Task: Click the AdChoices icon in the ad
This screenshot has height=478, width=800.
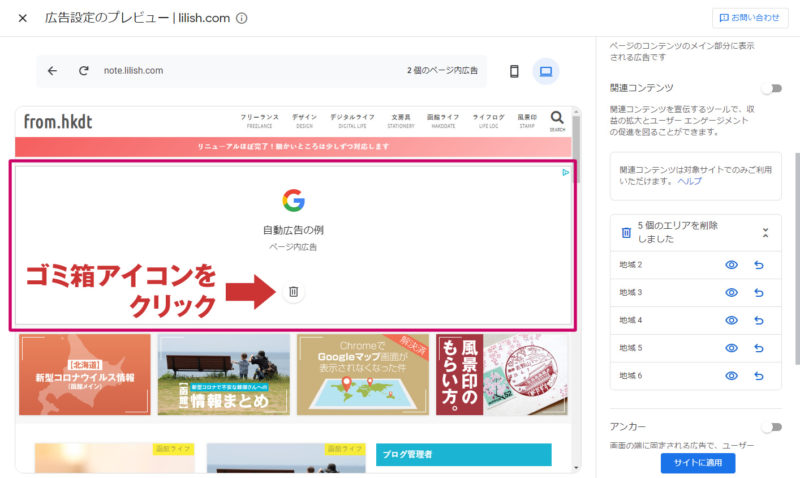Action: tap(565, 173)
